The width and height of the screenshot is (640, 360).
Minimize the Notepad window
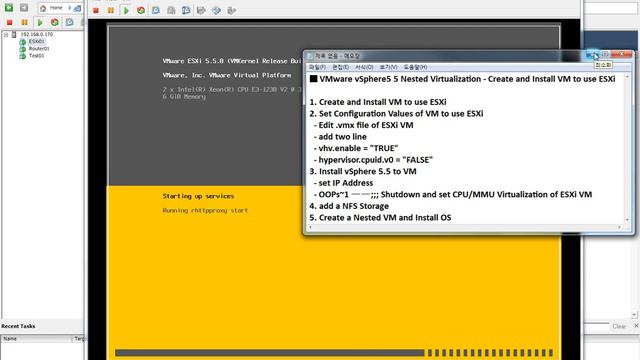coord(592,55)
